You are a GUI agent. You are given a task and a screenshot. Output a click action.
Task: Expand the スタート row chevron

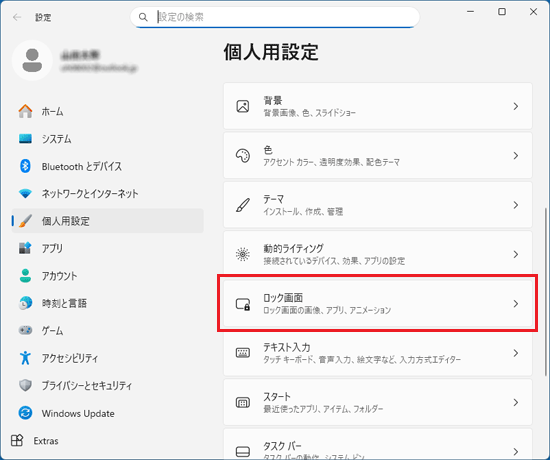(516, 402)
